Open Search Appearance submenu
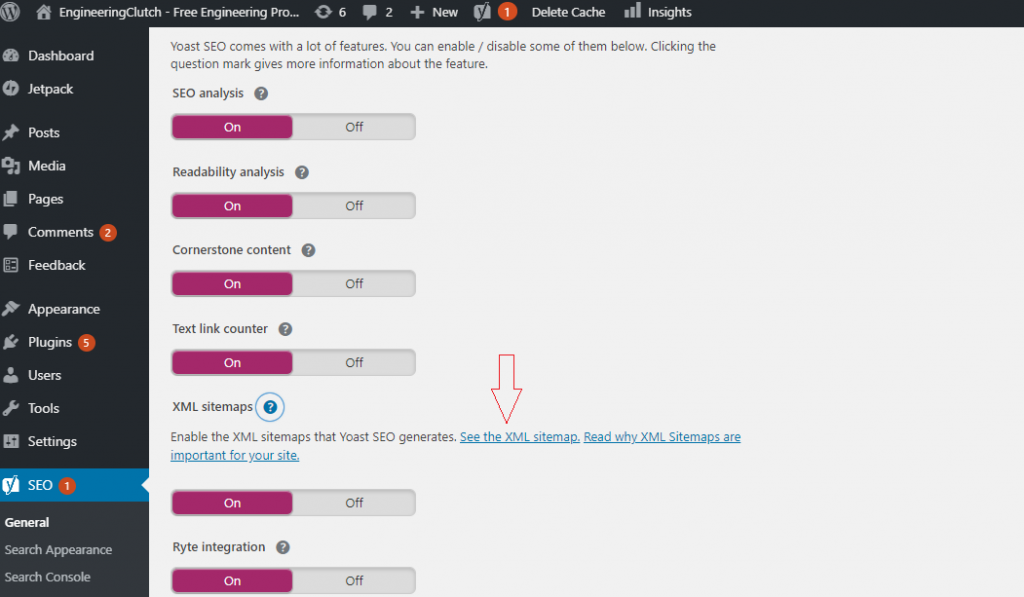Screen dimensions: 1024x597 pos(58,550)
